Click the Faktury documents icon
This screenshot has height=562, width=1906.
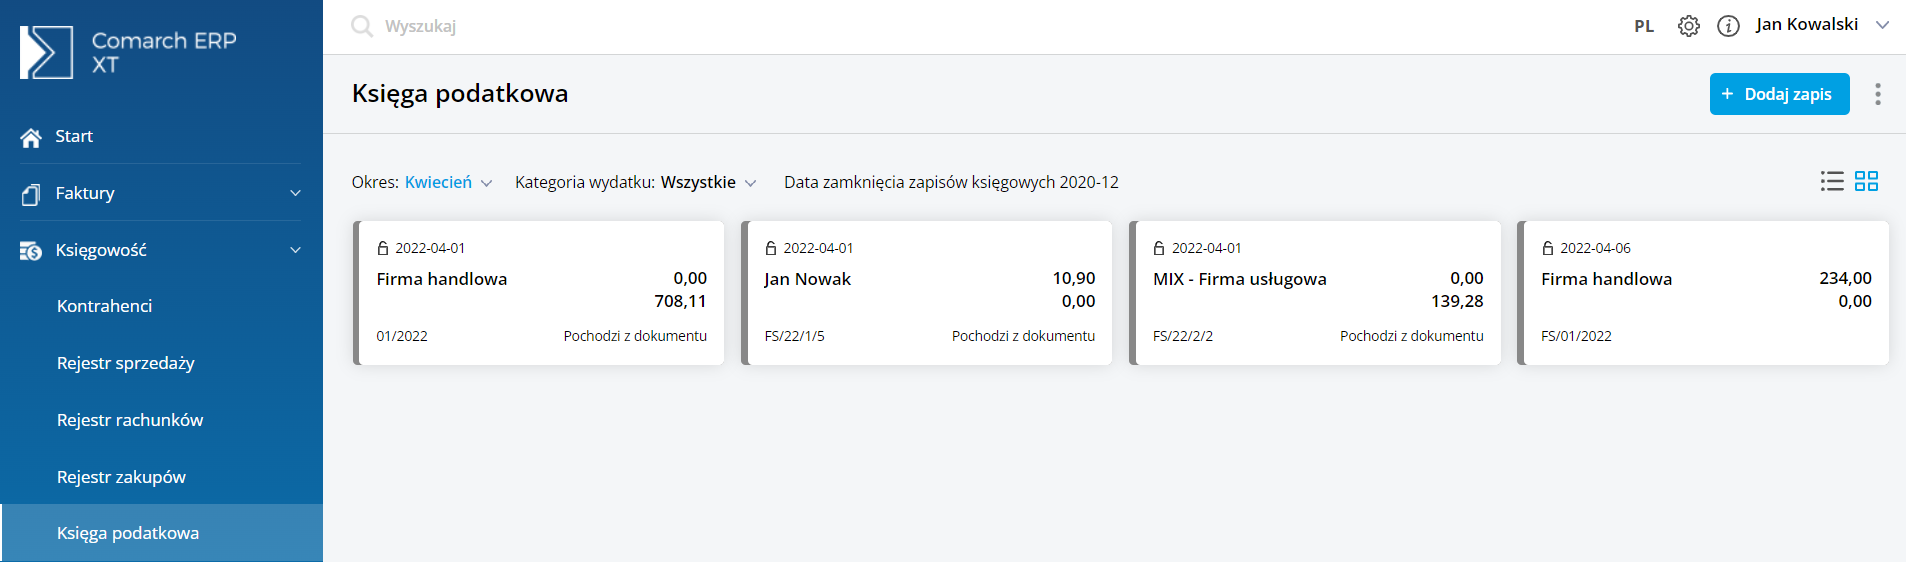click(31, 194)
